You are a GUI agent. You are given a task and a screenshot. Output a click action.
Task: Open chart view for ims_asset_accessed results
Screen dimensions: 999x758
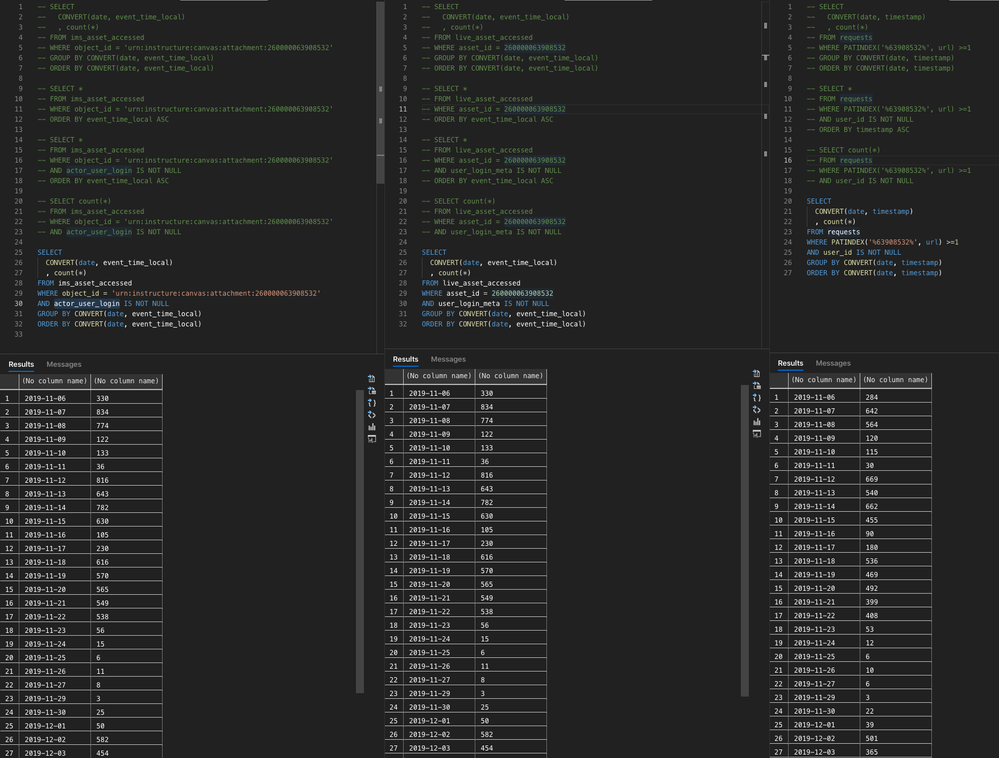[x=372, y=427]
